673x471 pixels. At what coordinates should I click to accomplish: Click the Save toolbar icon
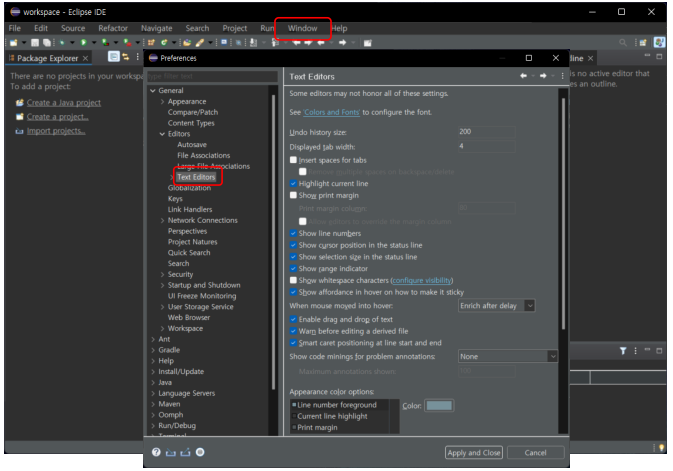click(x=35, y=43)
